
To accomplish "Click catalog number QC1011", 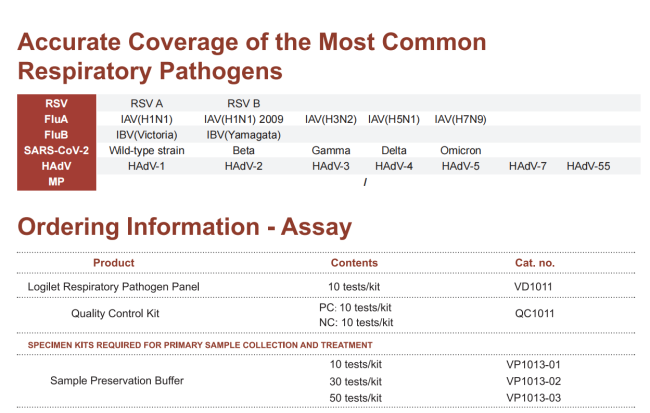I will pyautogui.click(x=534, y=314).
